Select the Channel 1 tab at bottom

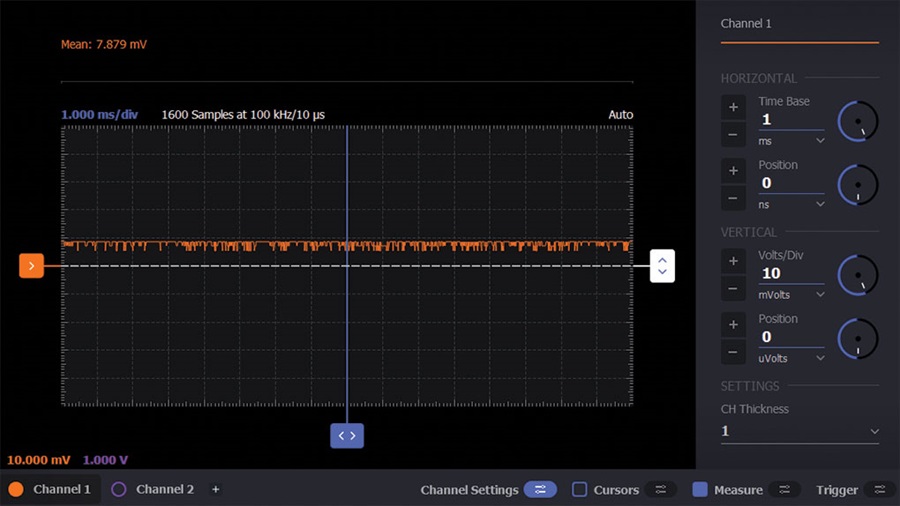coord(50,489)
